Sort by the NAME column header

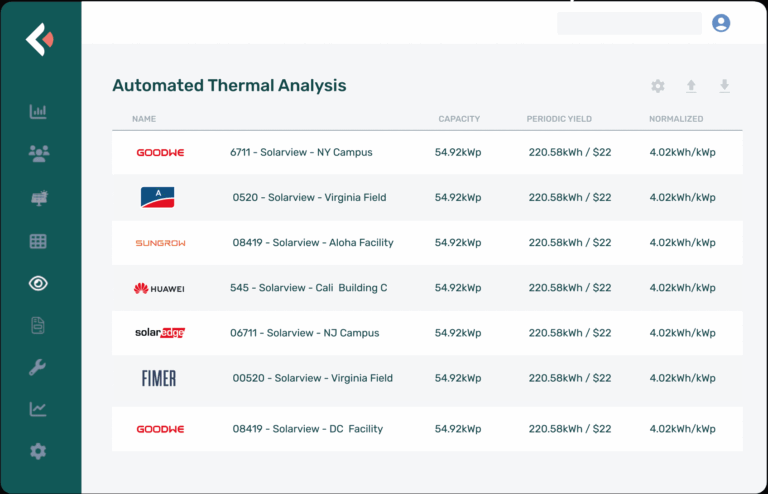coord(144,119)
